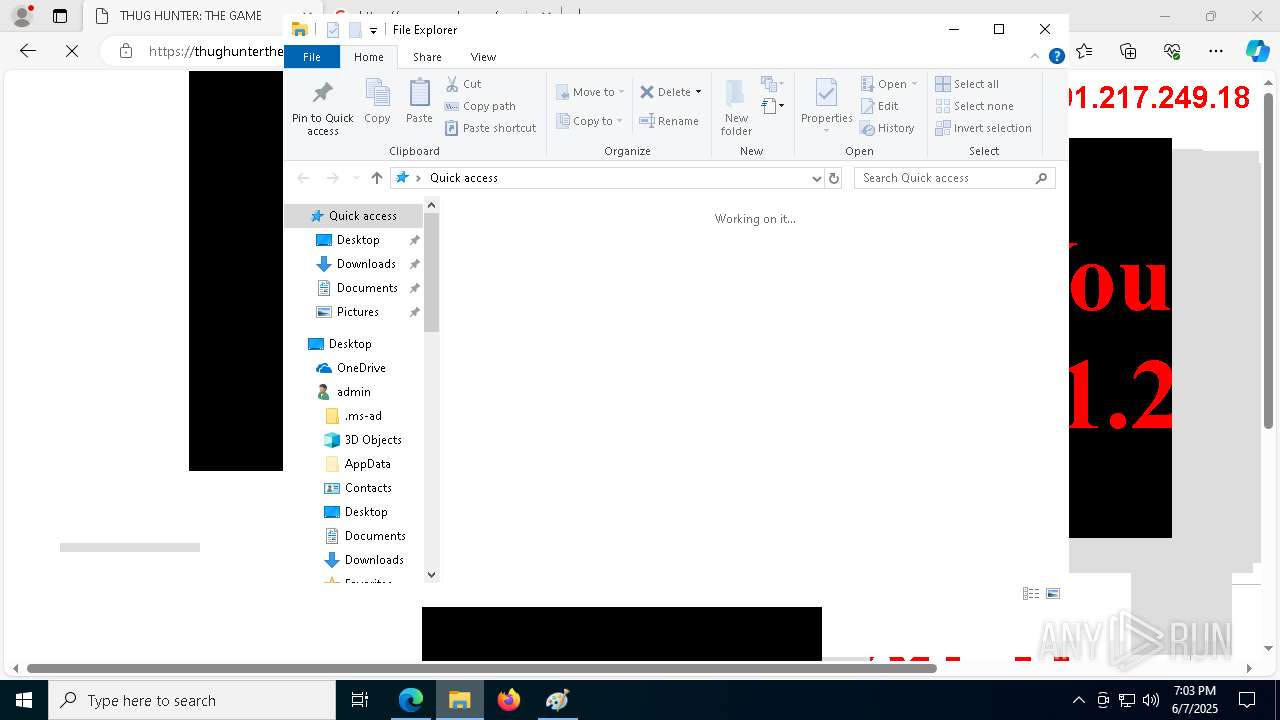The image size is (1280, 720).
Task: Collapse the ribbon with chevron
Action: [1035, 57]
